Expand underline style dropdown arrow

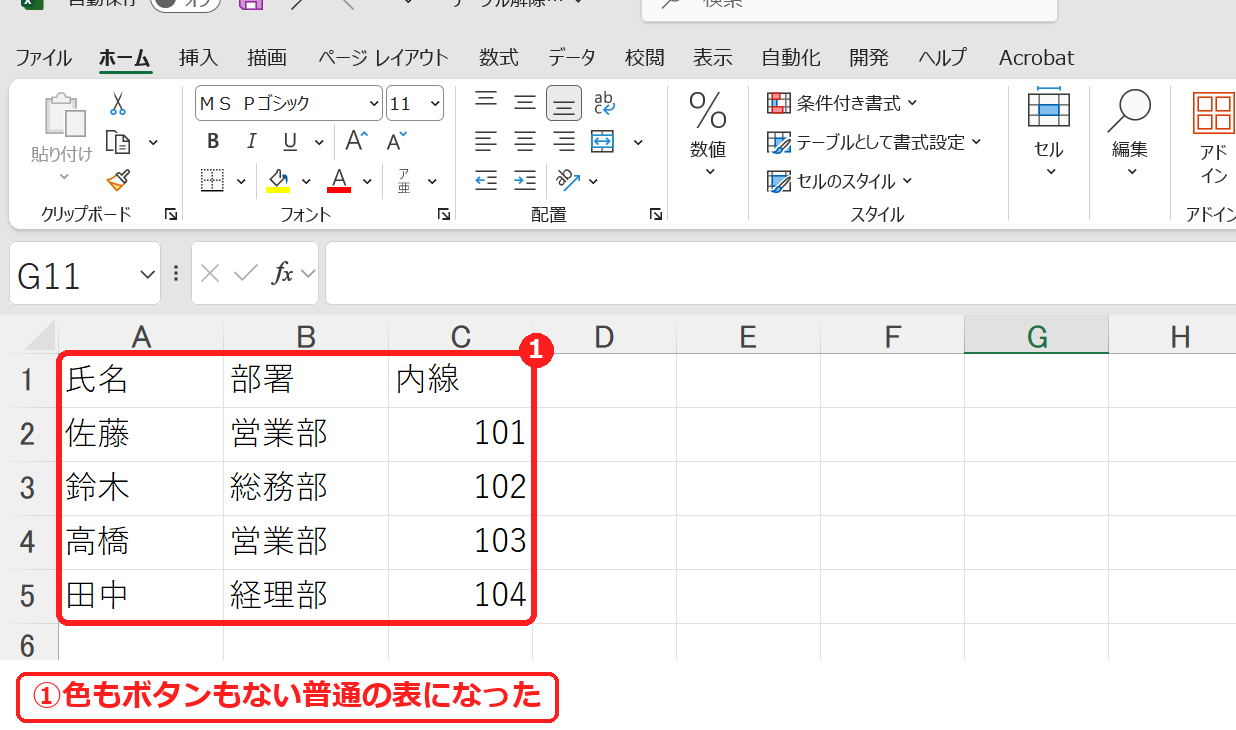[x=318, y=142]
